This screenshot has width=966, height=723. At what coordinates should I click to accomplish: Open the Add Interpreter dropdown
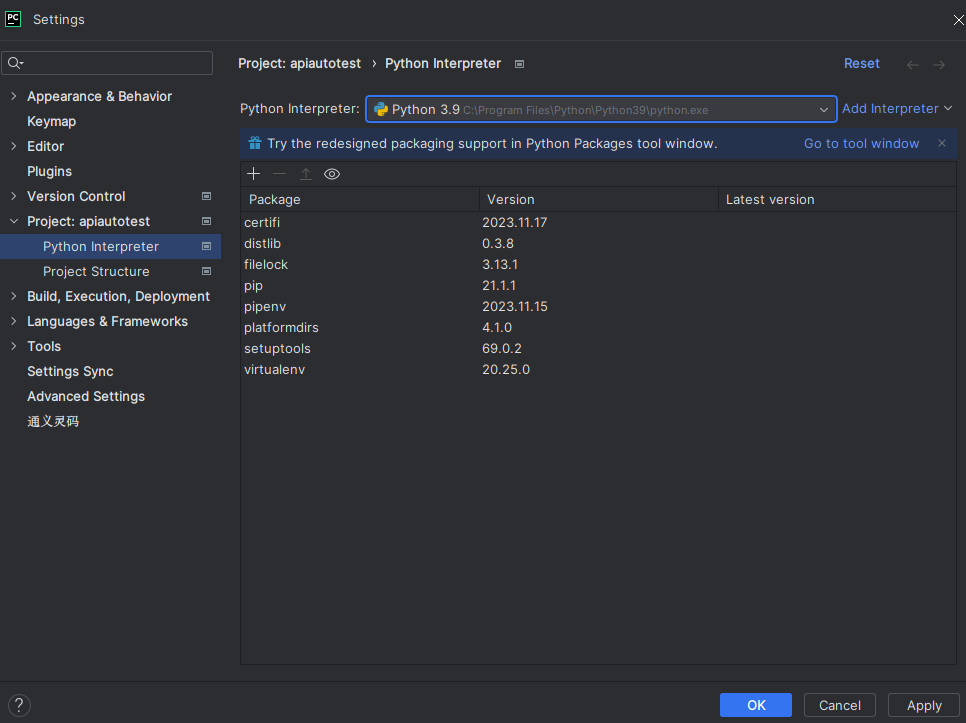coord(896,108)
